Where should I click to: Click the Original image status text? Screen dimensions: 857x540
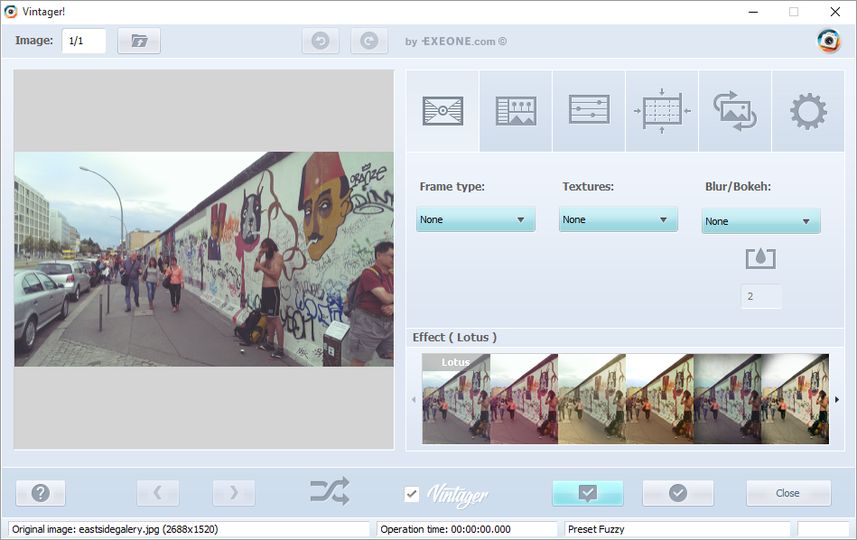tap(115, 529)
